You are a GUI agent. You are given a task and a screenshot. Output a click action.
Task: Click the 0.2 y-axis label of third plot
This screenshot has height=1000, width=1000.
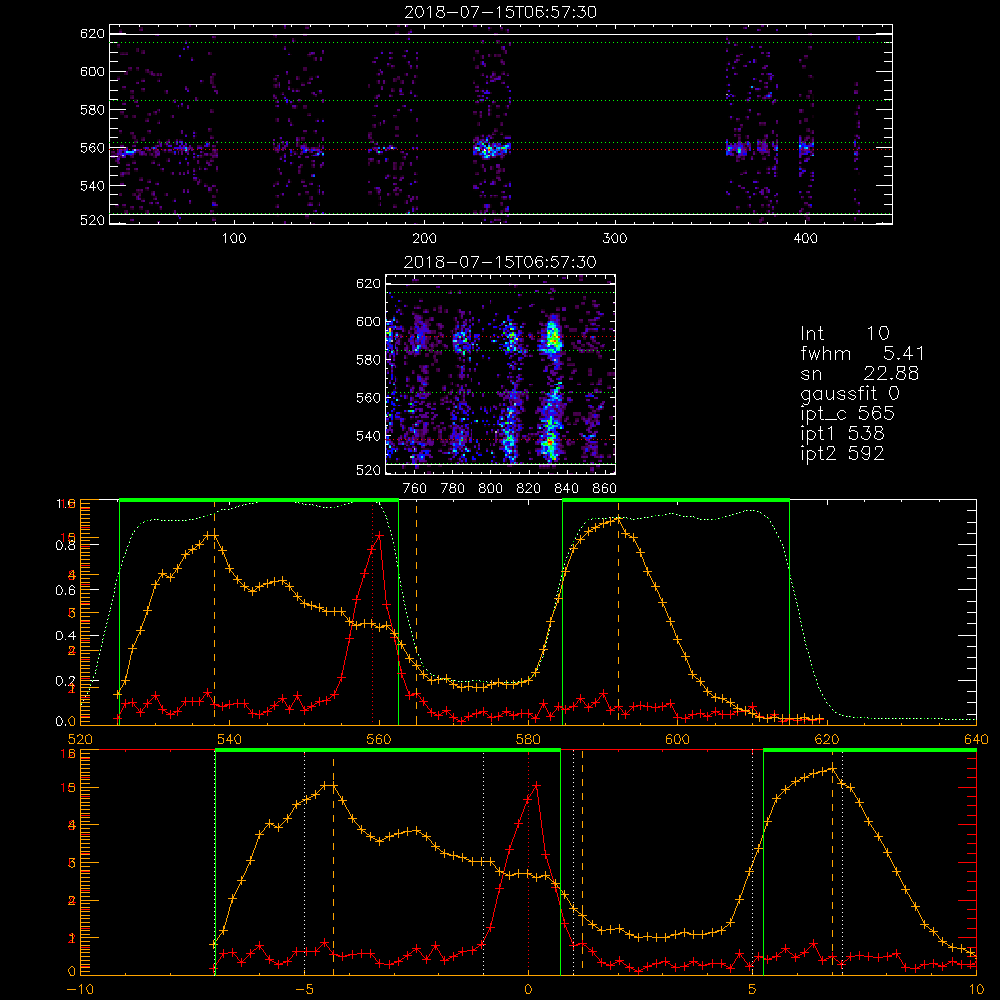66,681
